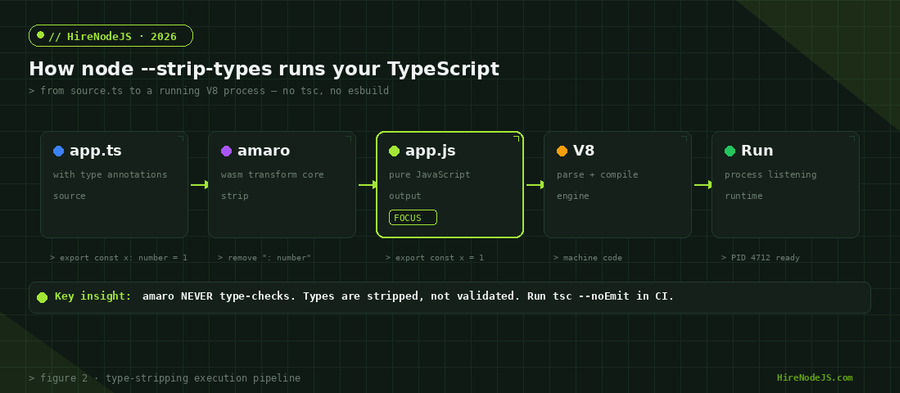900x393 pixels.
Task: Click the 'PID 4712 ready' caption
Action: 761,258
